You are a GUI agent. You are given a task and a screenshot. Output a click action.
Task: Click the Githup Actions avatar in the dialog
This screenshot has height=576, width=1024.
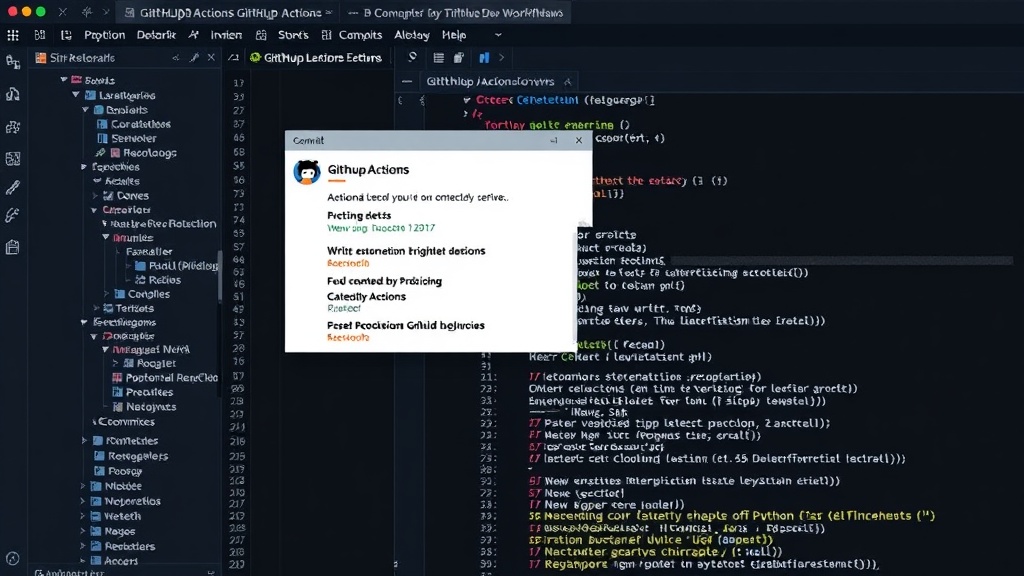pyautogui.click(x=307, y=172)
